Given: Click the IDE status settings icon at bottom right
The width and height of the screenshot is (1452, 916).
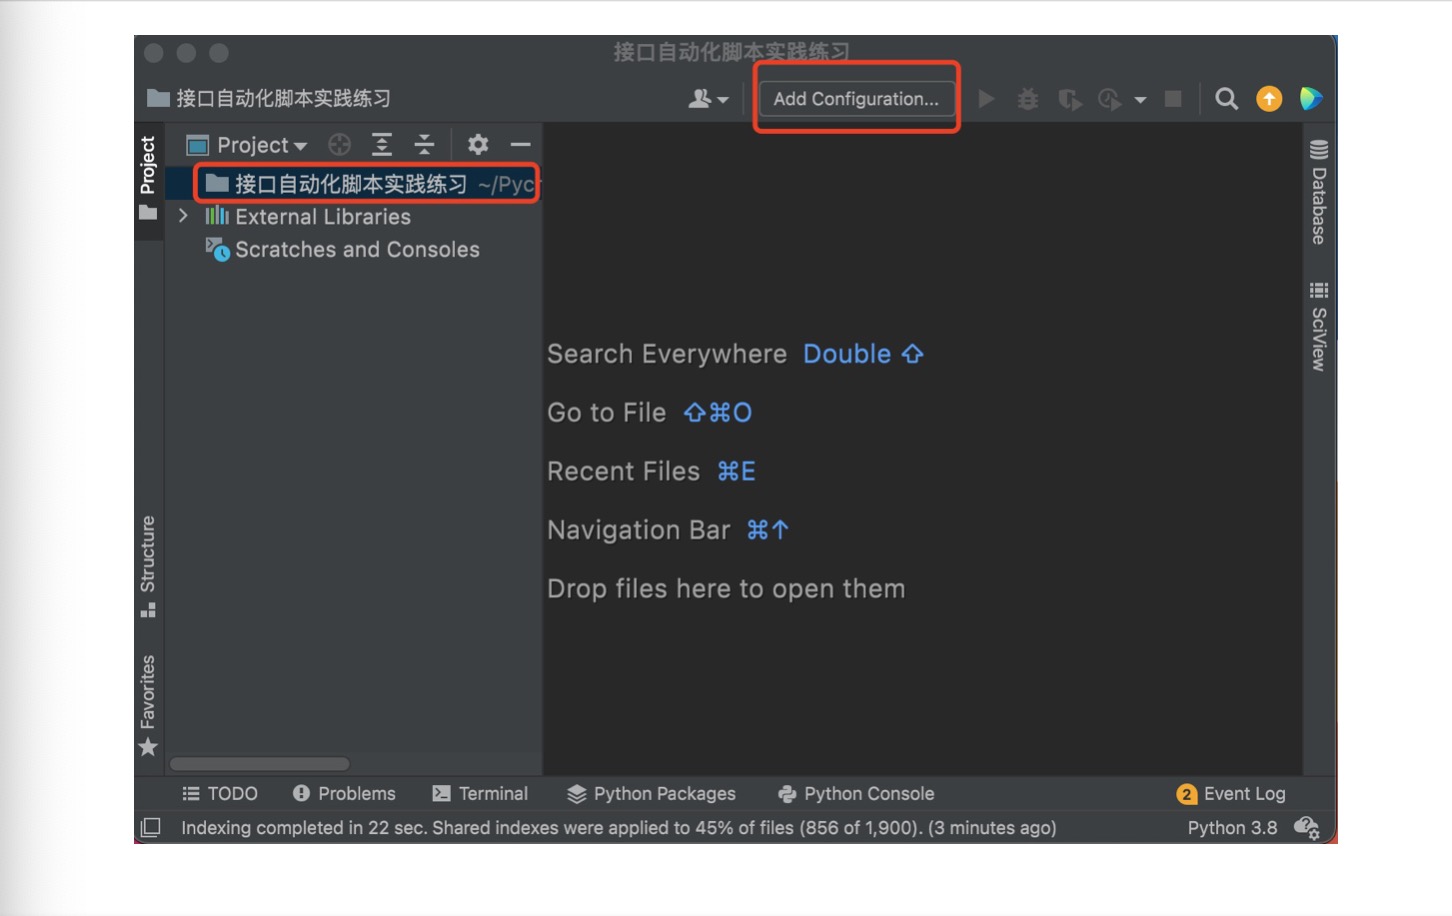Looking at the screenshot, I should pos(1306,828).
